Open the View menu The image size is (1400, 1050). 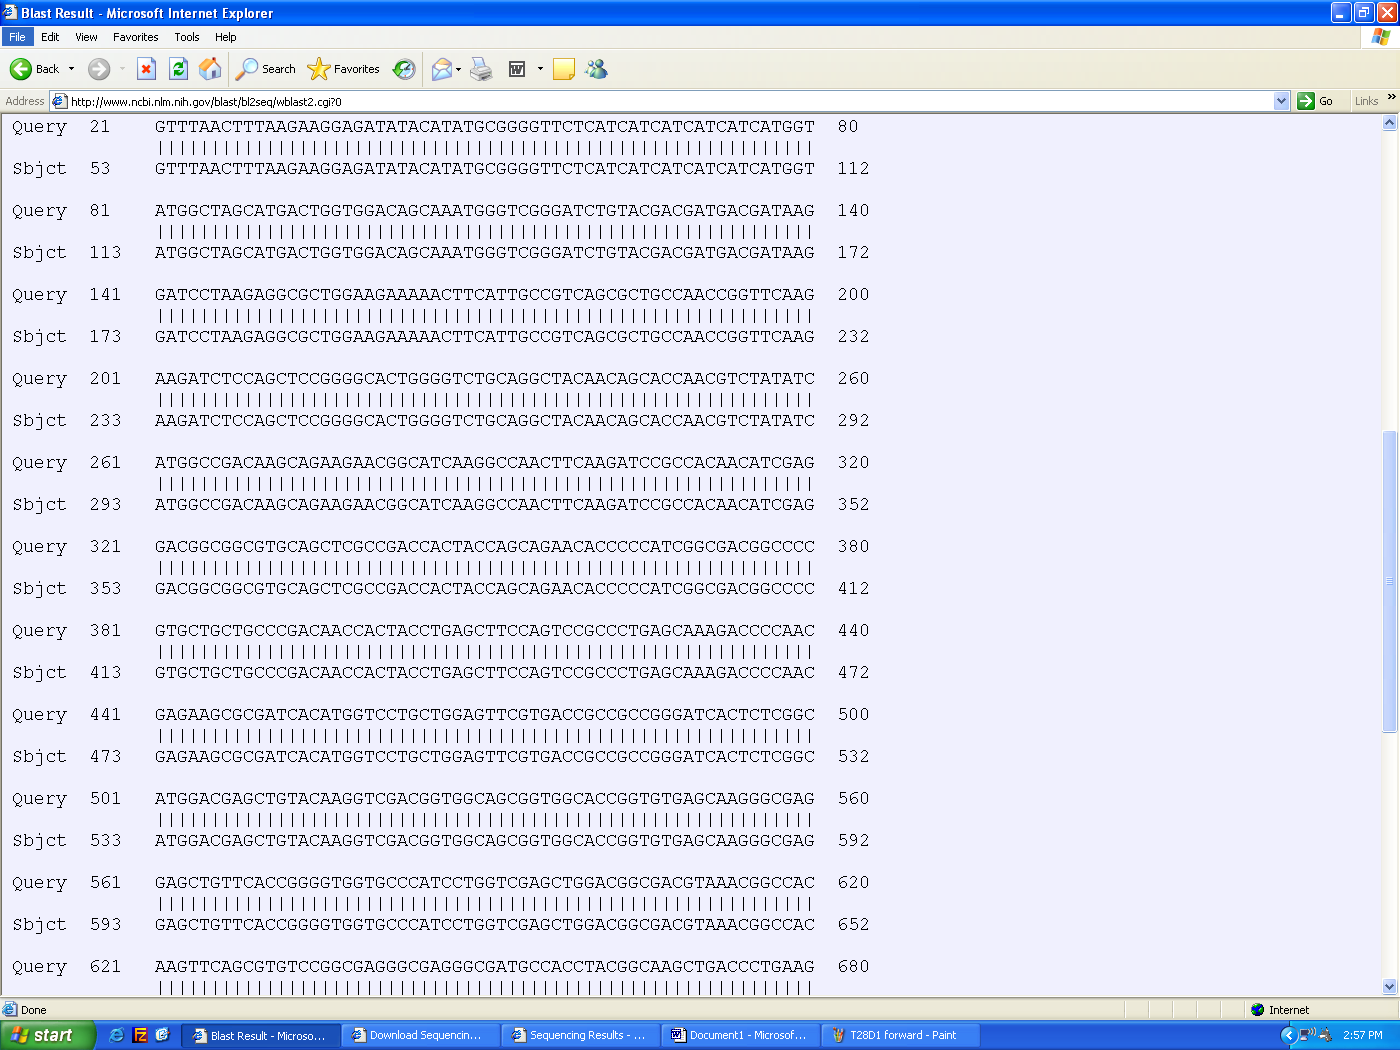tap(86, 37)
